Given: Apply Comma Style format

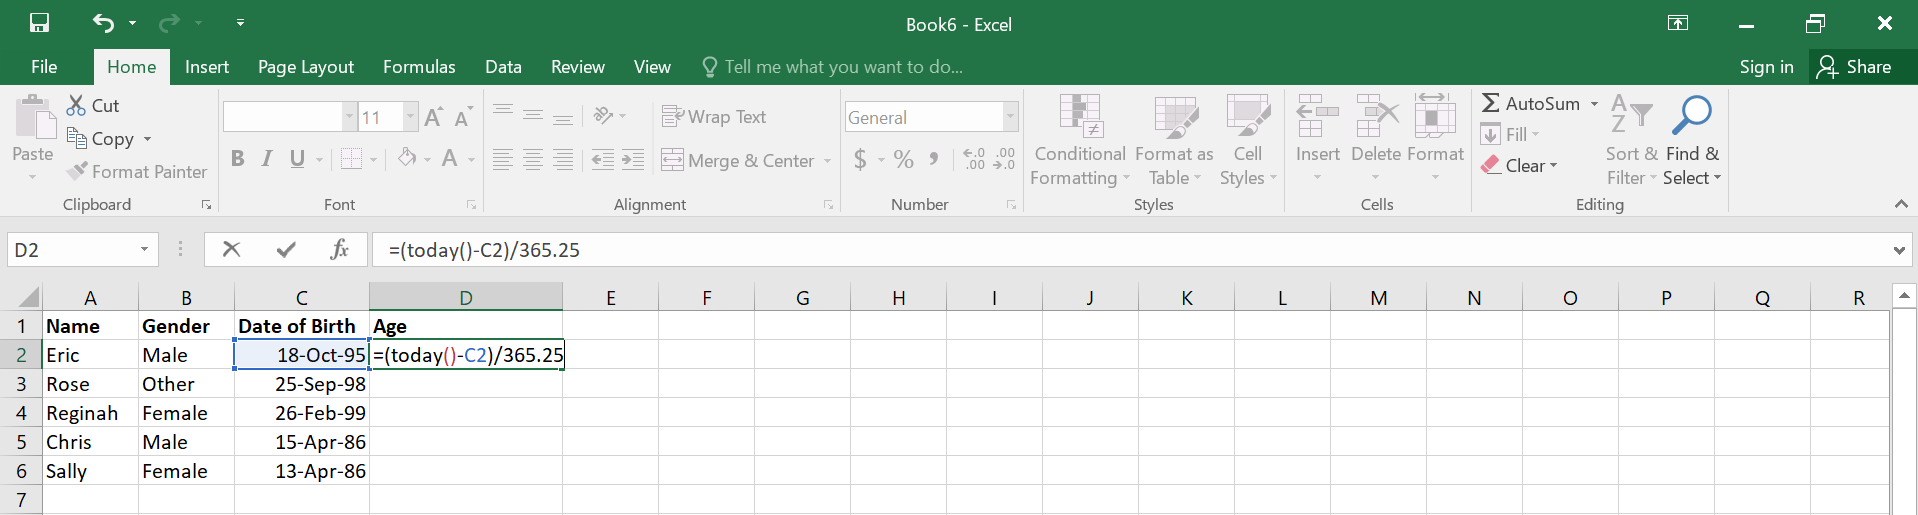Looking at the screenshot, I should click(934, 159).
